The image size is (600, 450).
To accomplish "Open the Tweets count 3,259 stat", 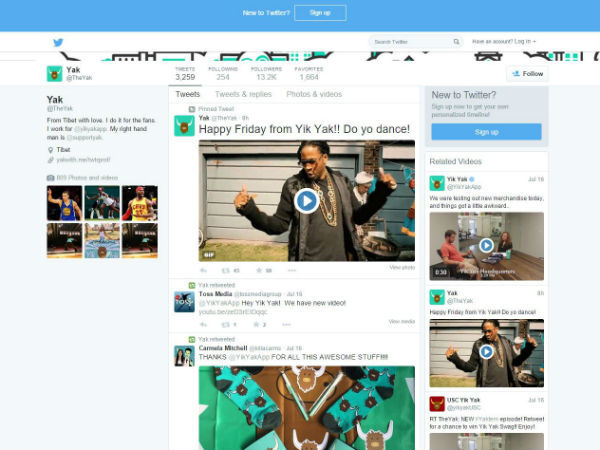I will point(185,73).
